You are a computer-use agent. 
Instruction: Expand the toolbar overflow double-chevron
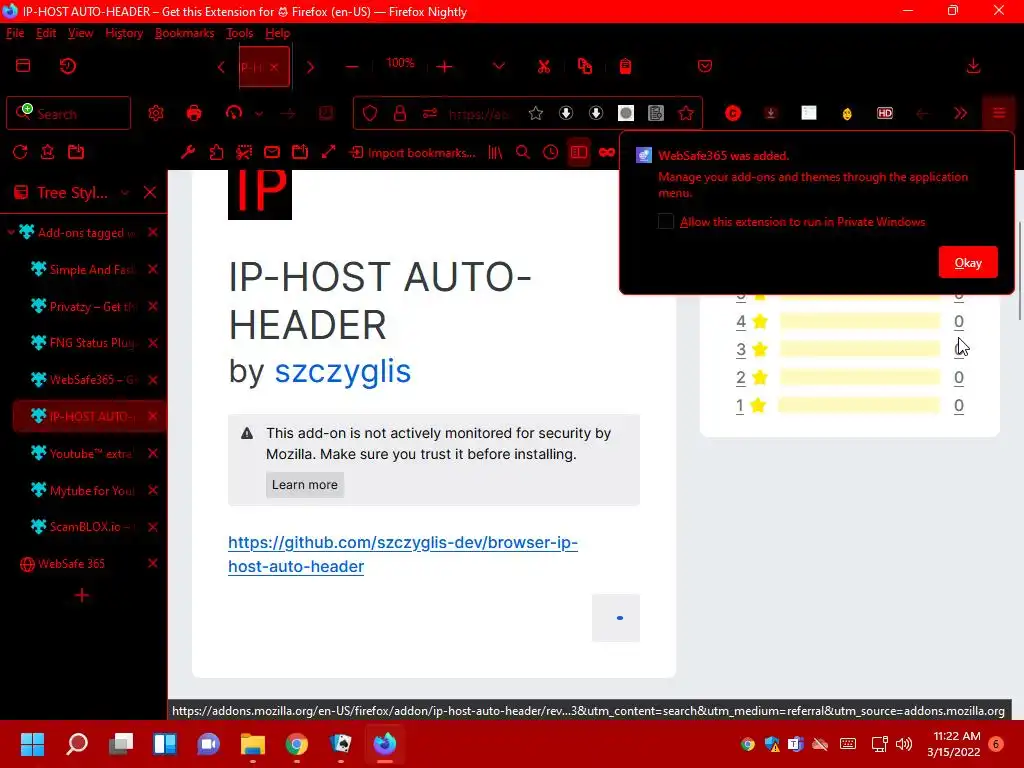[960, 114]
